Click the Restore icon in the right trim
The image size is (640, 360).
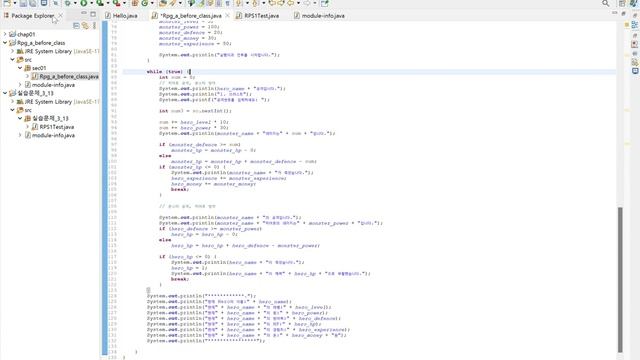pyautogui.click(x=635, y=15)
